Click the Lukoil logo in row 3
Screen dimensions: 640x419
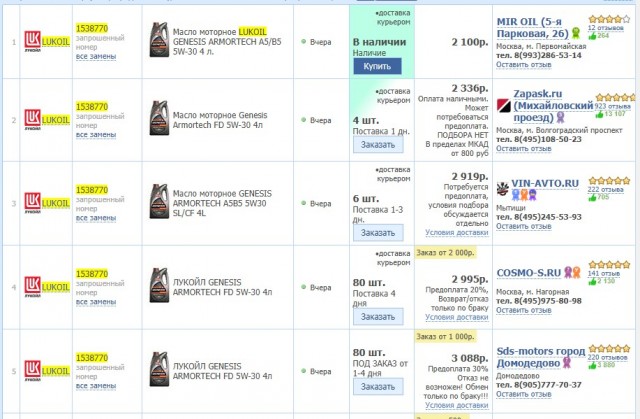coord(32,203)
